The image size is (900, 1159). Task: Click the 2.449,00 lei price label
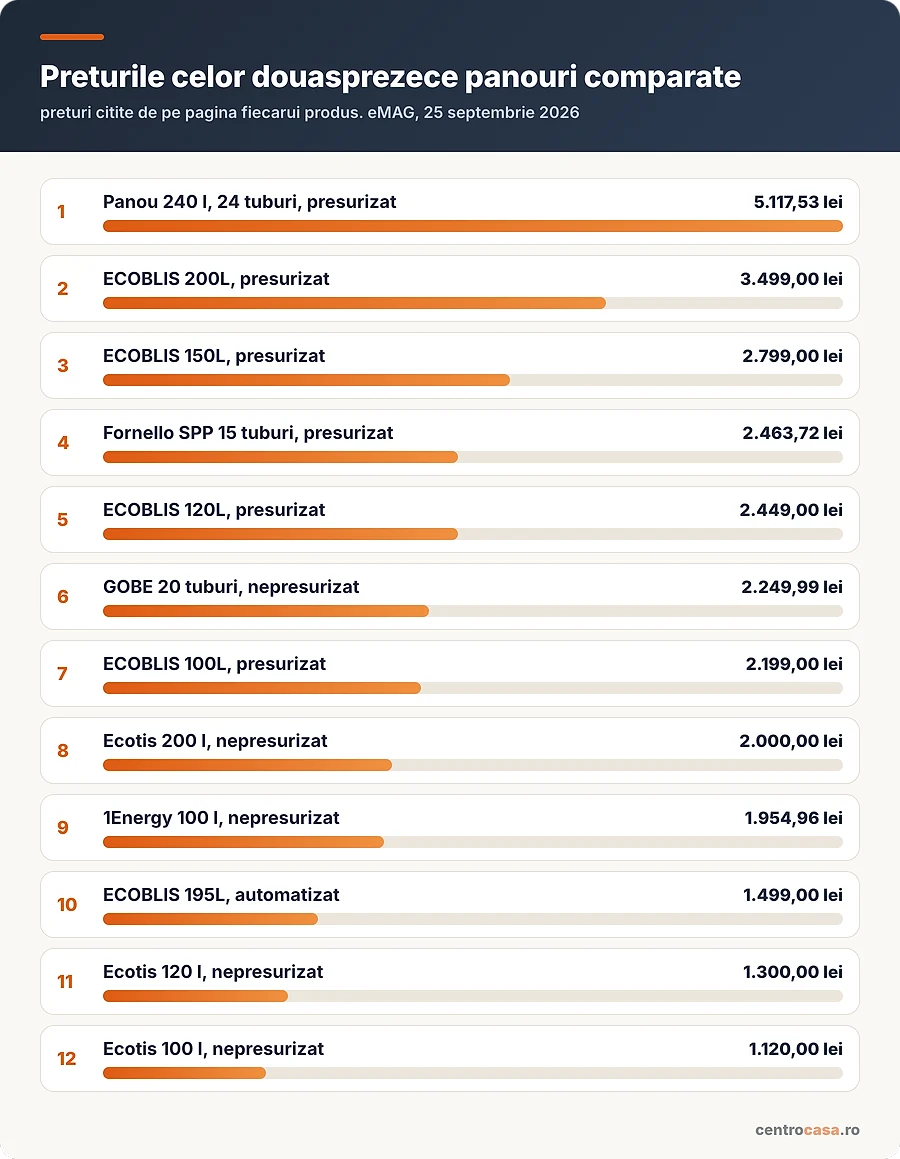[x=791, y=510]
